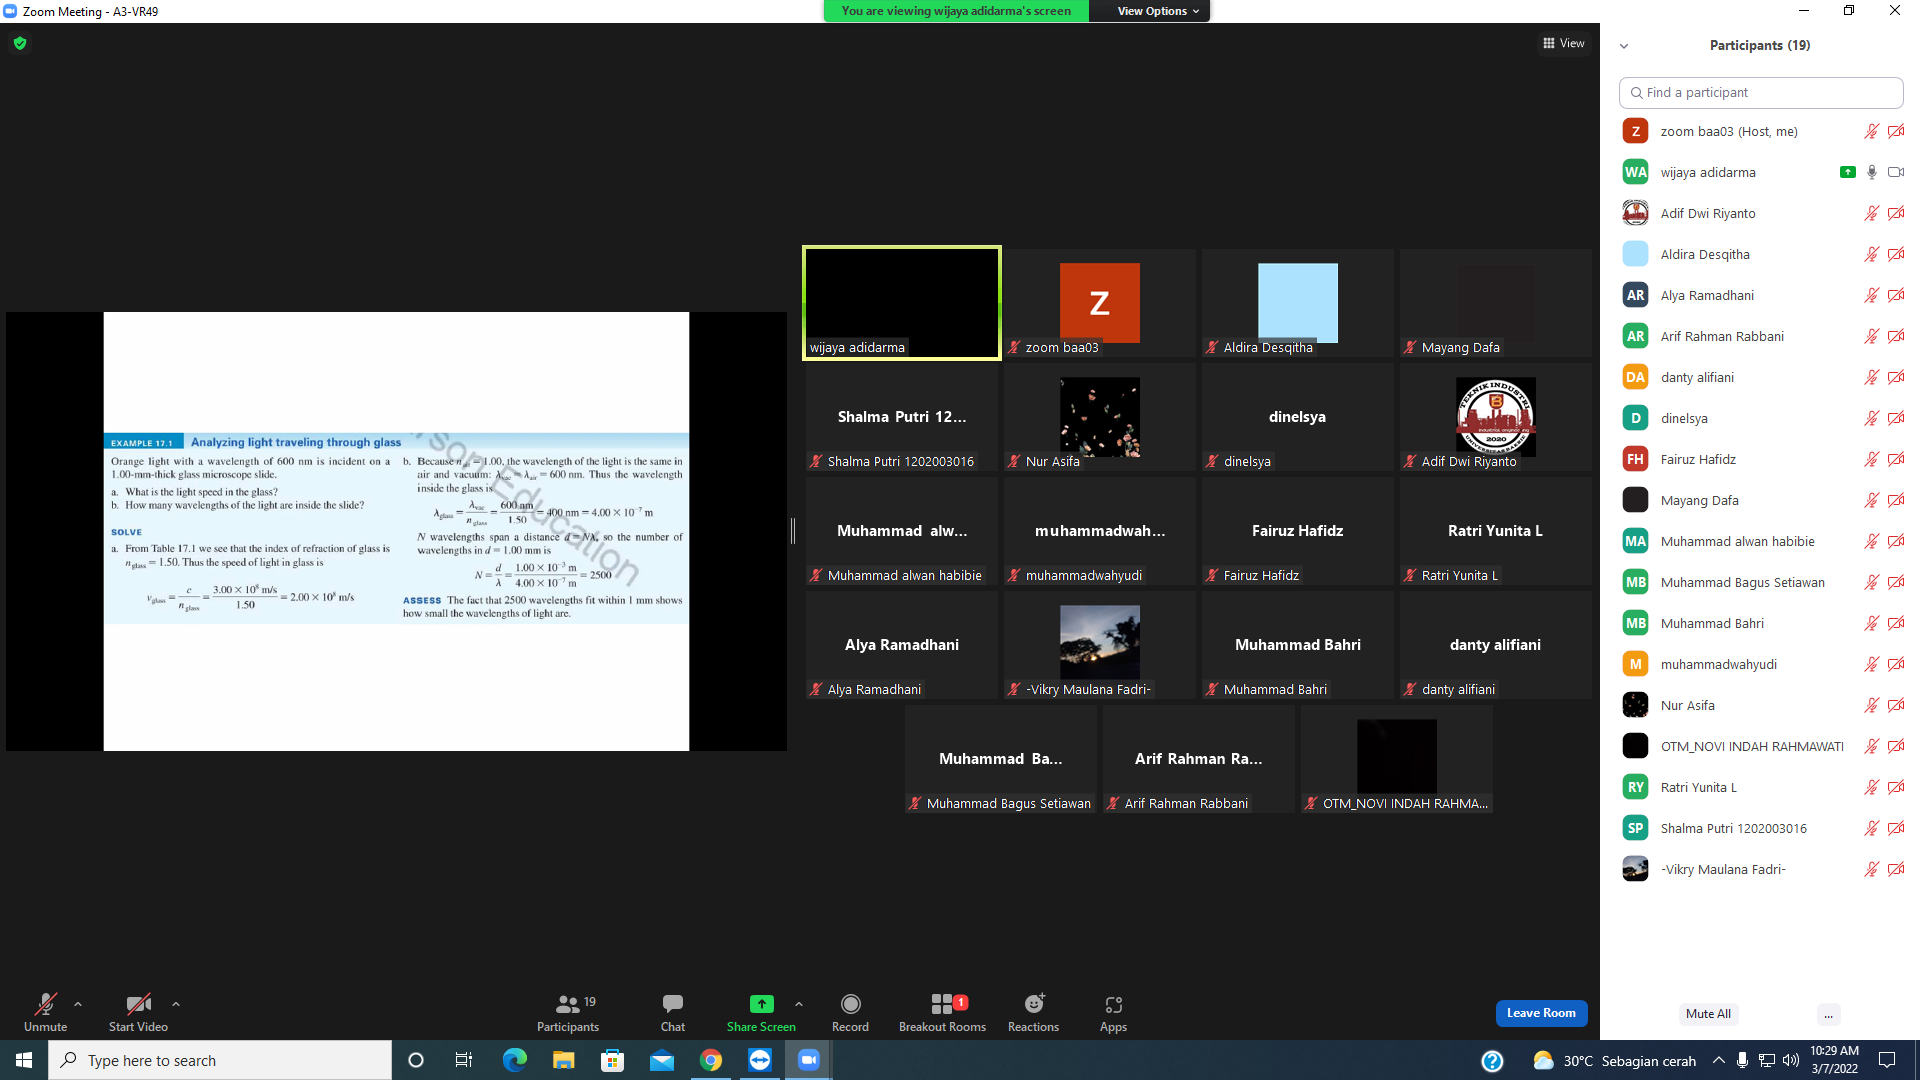Click the green encryption shield icon
This screenshot has width=1920, height=1080.
(20, 43)
